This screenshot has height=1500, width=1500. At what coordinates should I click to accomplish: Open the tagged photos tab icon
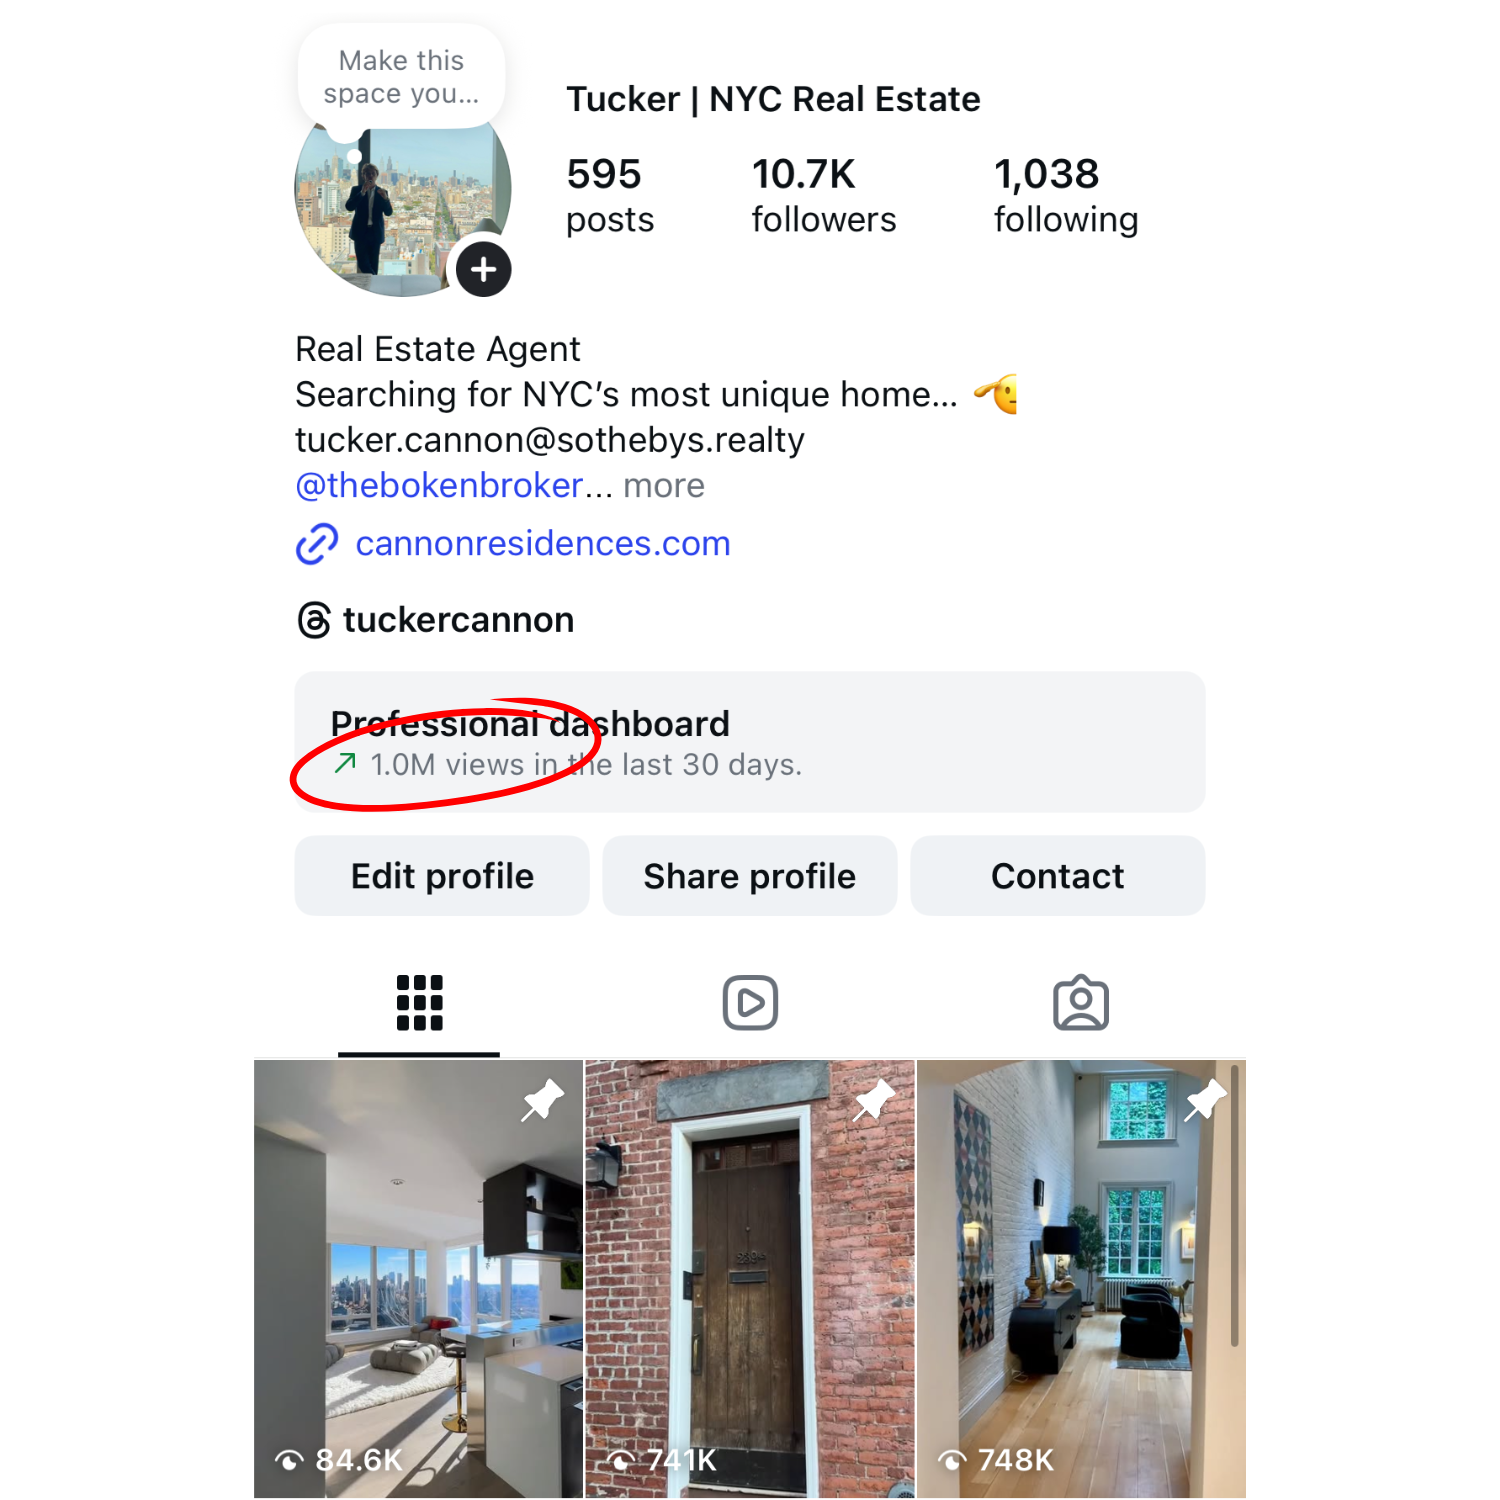(1081, 1002)
